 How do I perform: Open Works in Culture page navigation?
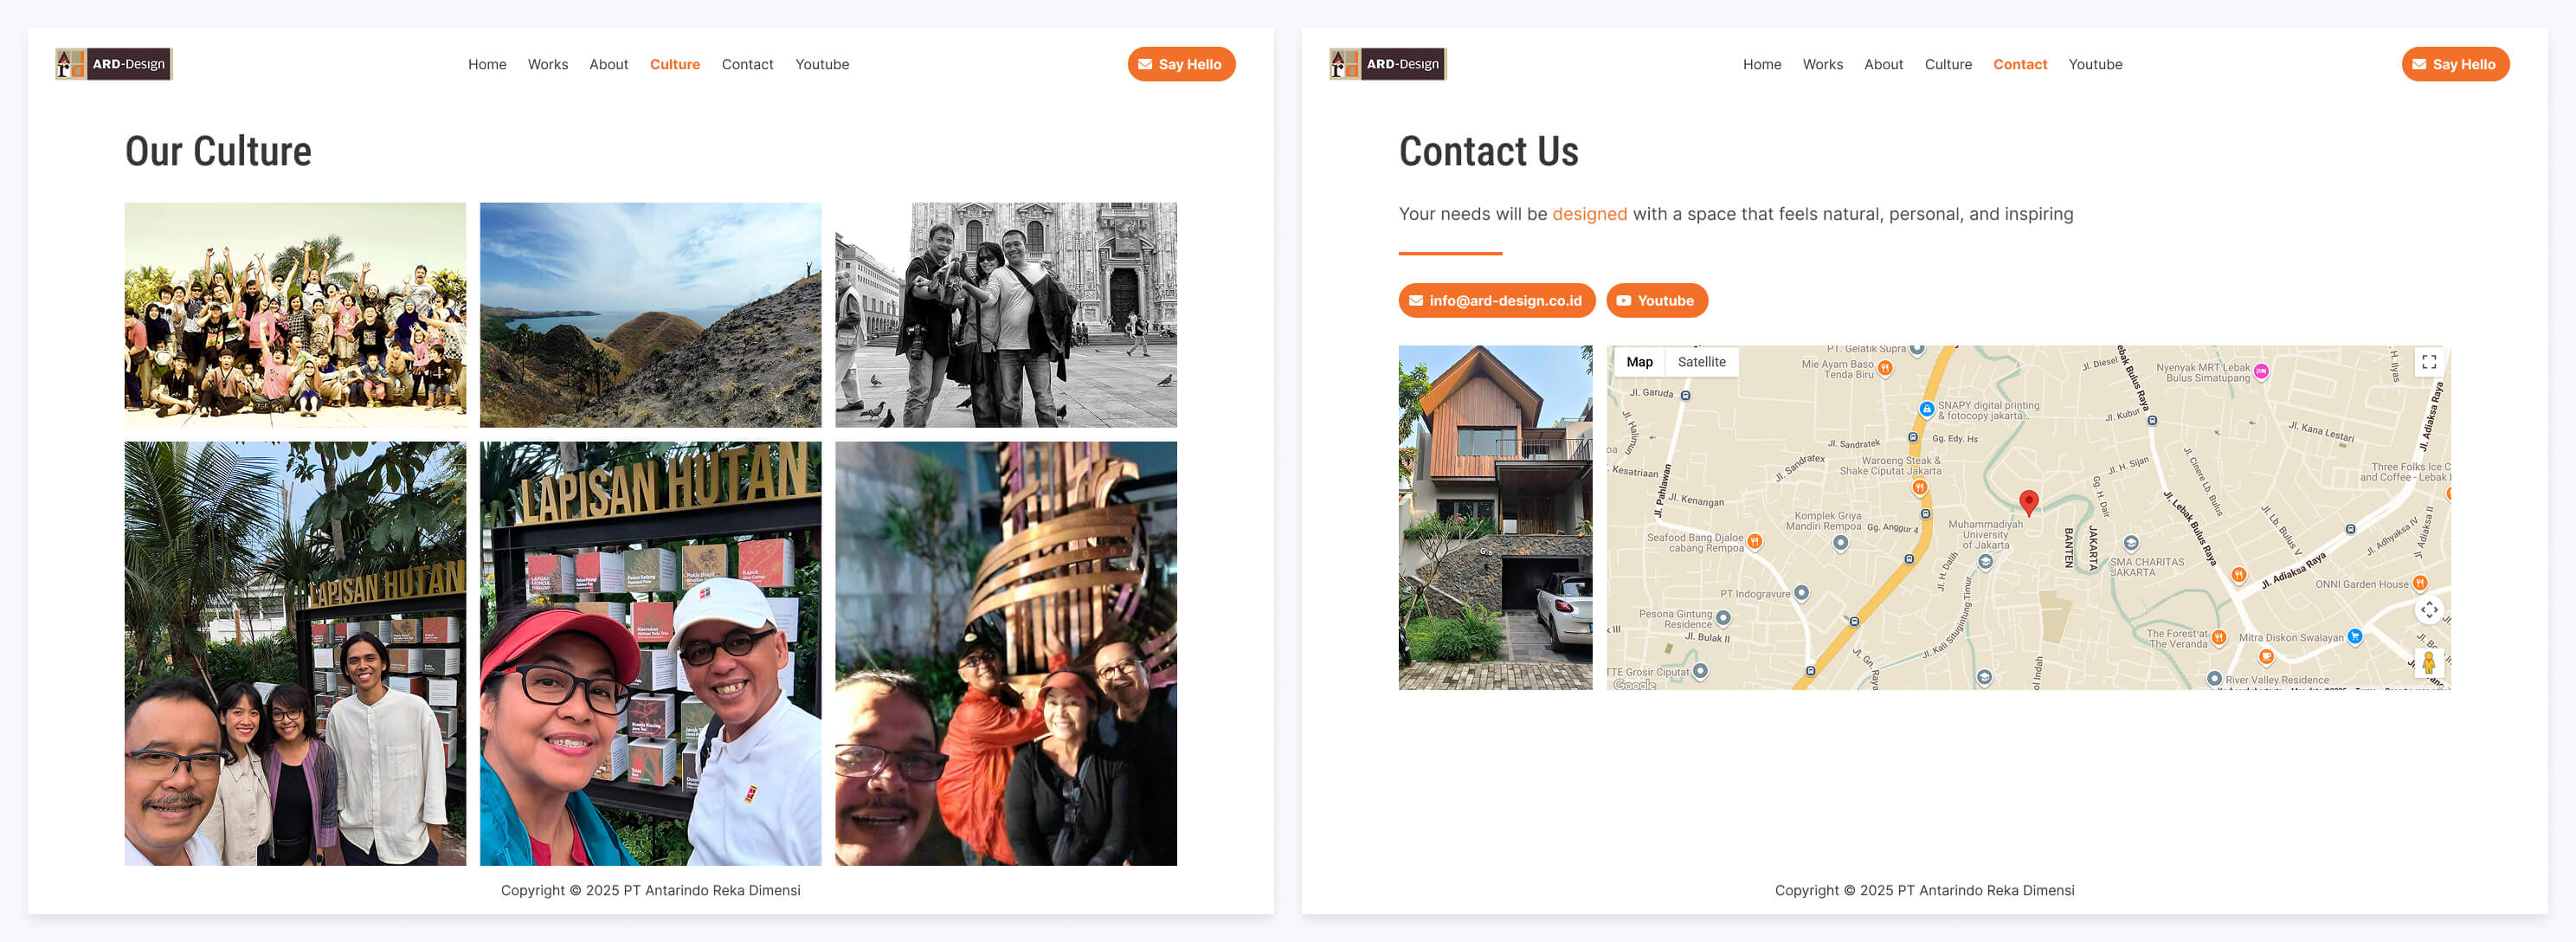click(x=547, y=64)
